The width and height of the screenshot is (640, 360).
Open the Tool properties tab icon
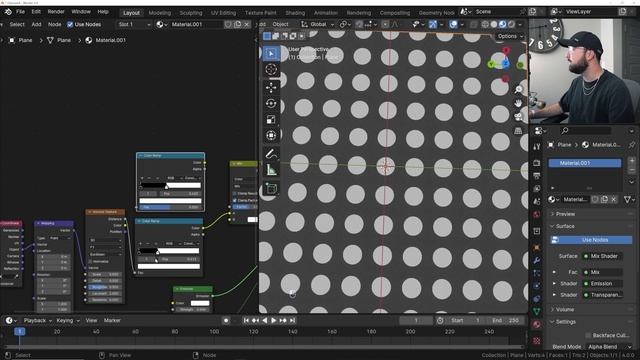click(537, 147)
